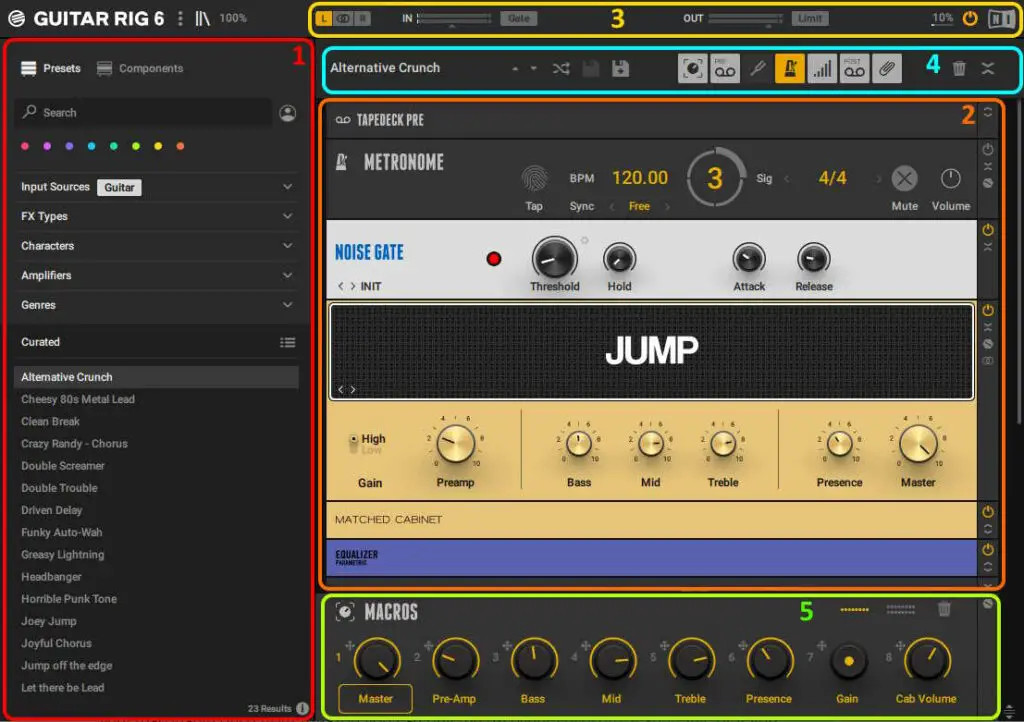Toggle the Equalizer power button
Viewport: 1024px width, 722px height.
pyautogui.click(x=988, y=550)
